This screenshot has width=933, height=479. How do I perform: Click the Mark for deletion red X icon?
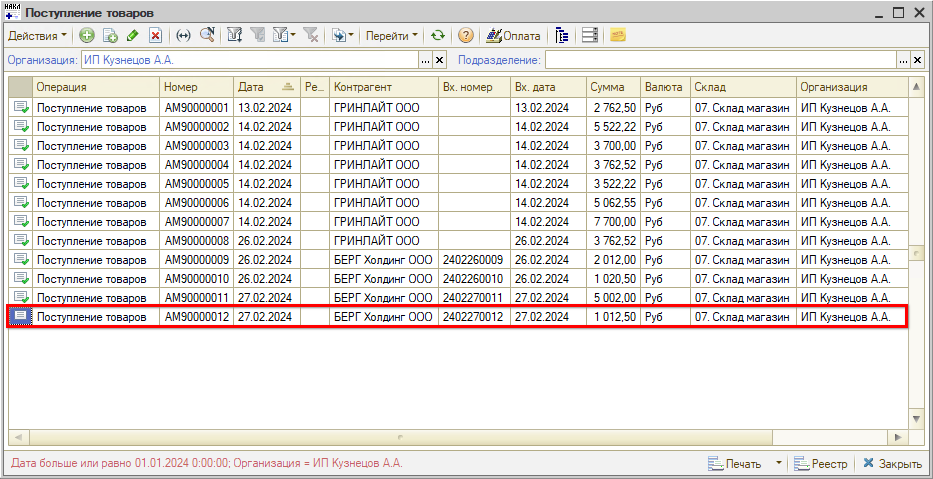155,36
